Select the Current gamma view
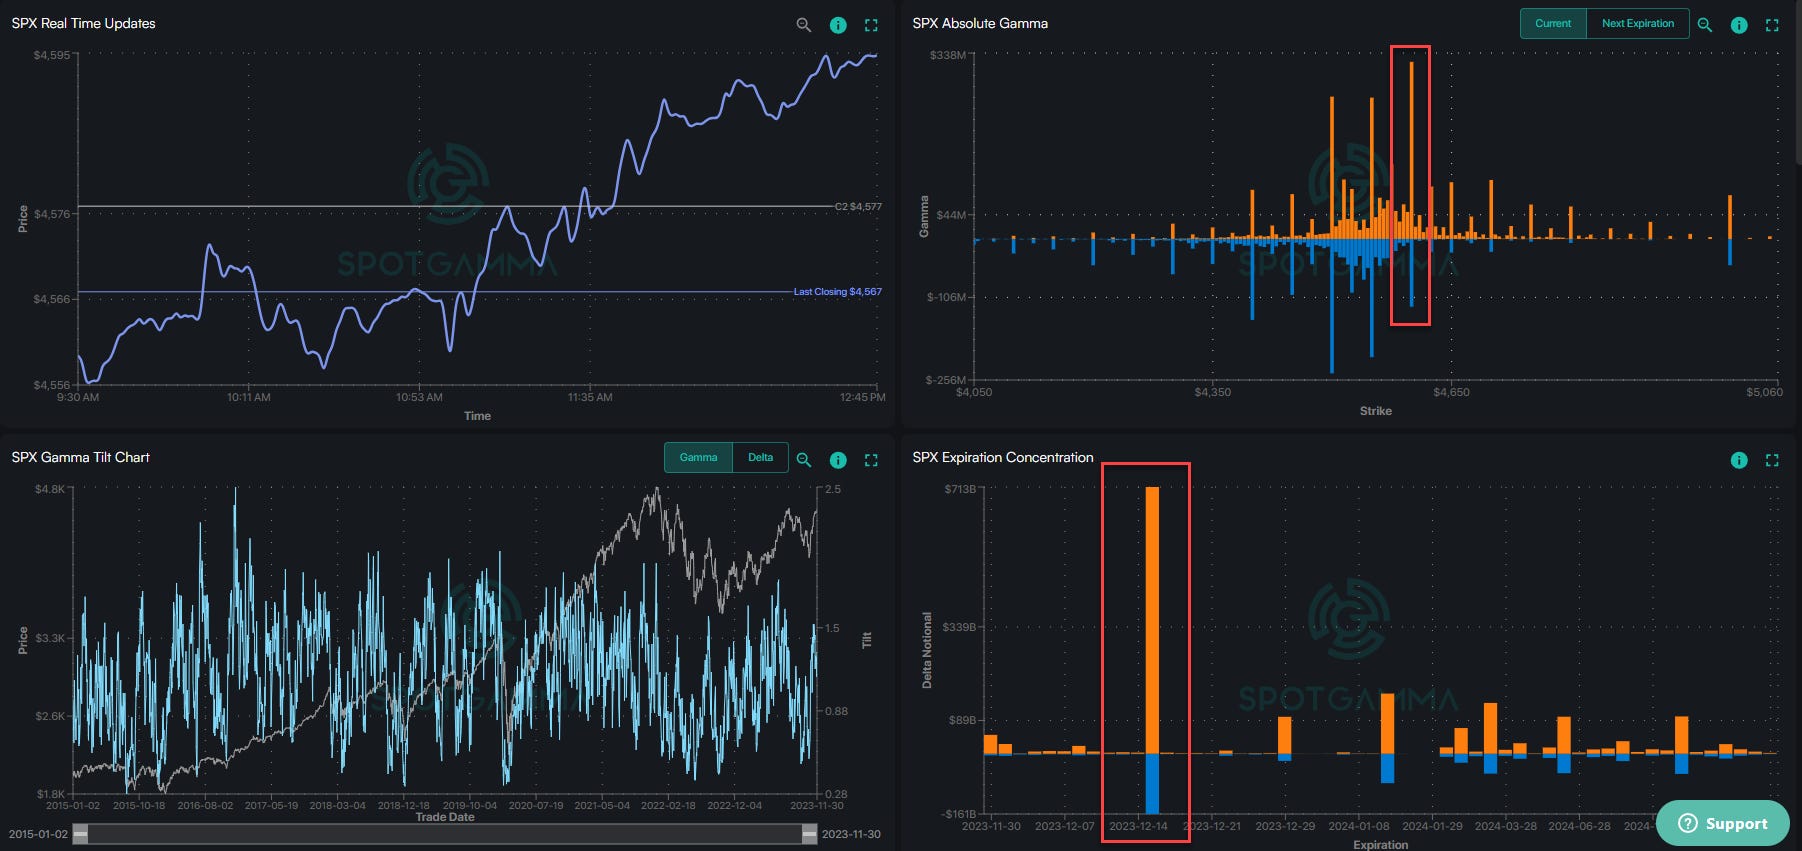 [x=1553, y=24]
